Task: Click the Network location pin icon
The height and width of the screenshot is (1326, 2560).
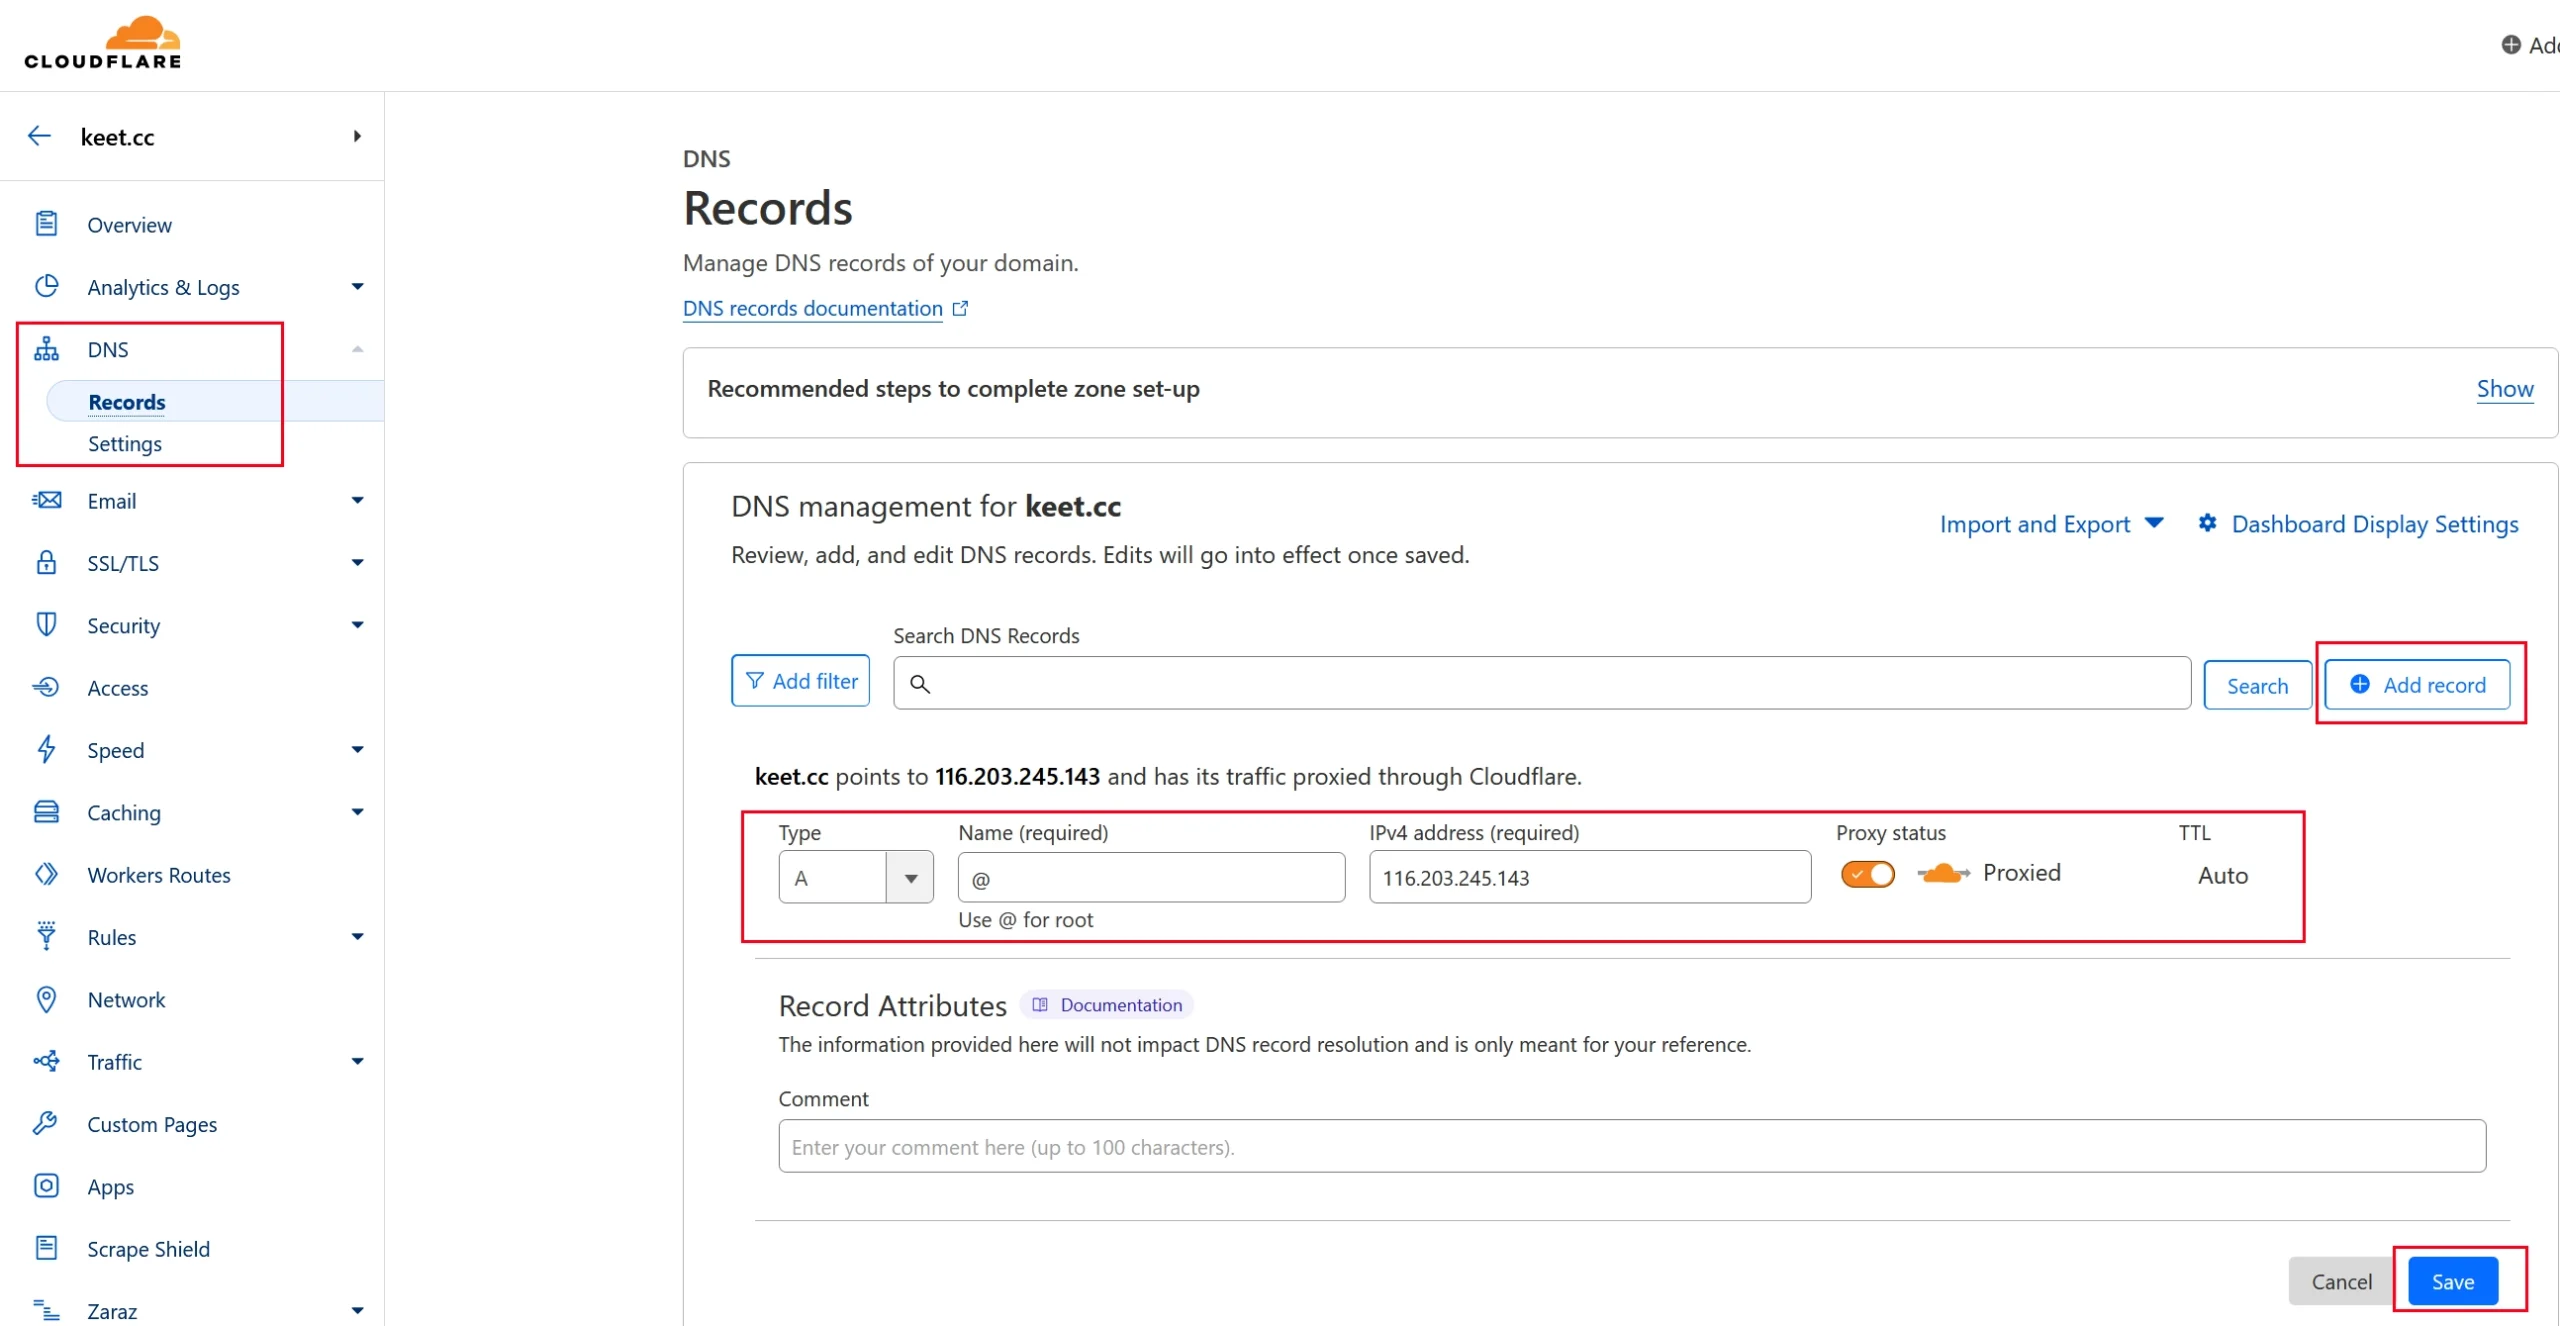Action: [x=46, y=999]
